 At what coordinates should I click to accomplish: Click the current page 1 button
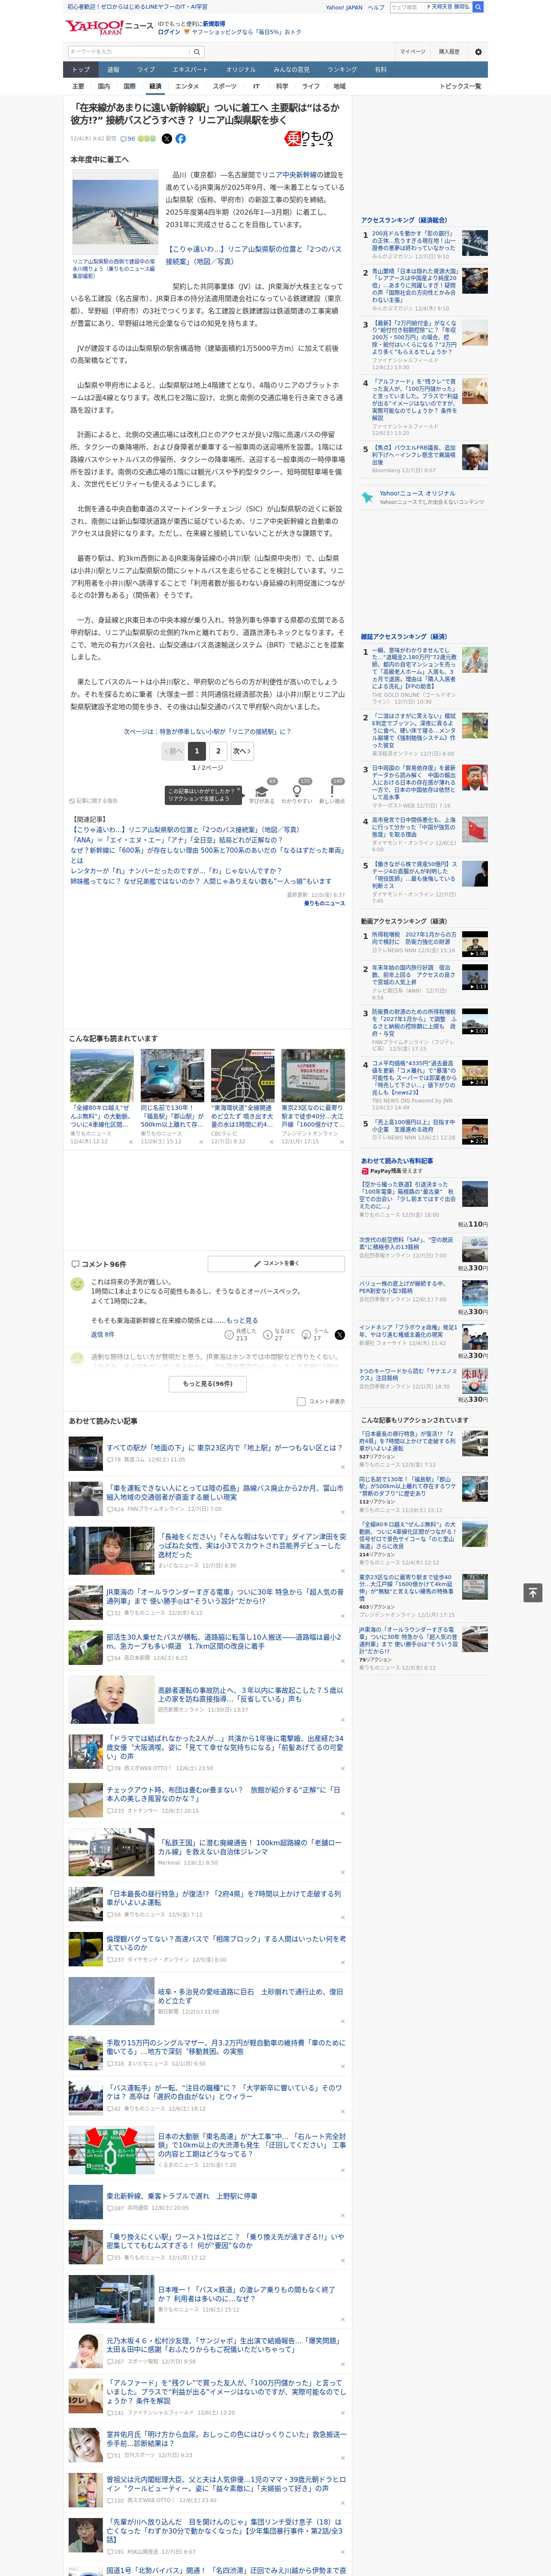coord(197,750)
